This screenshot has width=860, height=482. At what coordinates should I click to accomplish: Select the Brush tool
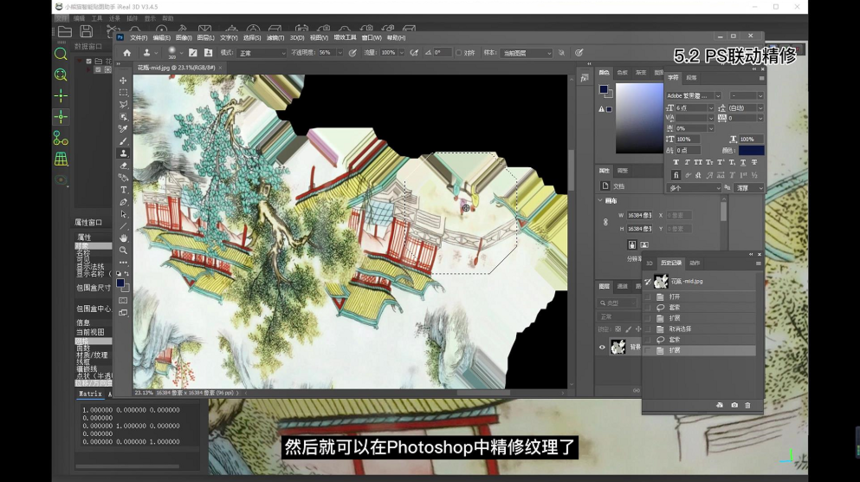(x=123, y=141)
